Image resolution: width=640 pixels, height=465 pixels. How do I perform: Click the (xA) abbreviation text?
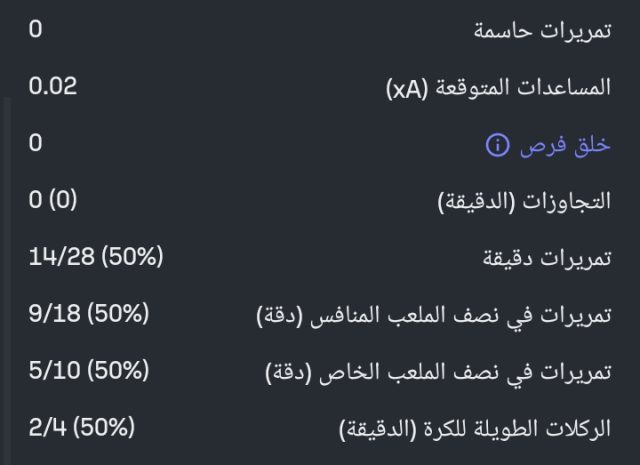click(x=407, y=89)
